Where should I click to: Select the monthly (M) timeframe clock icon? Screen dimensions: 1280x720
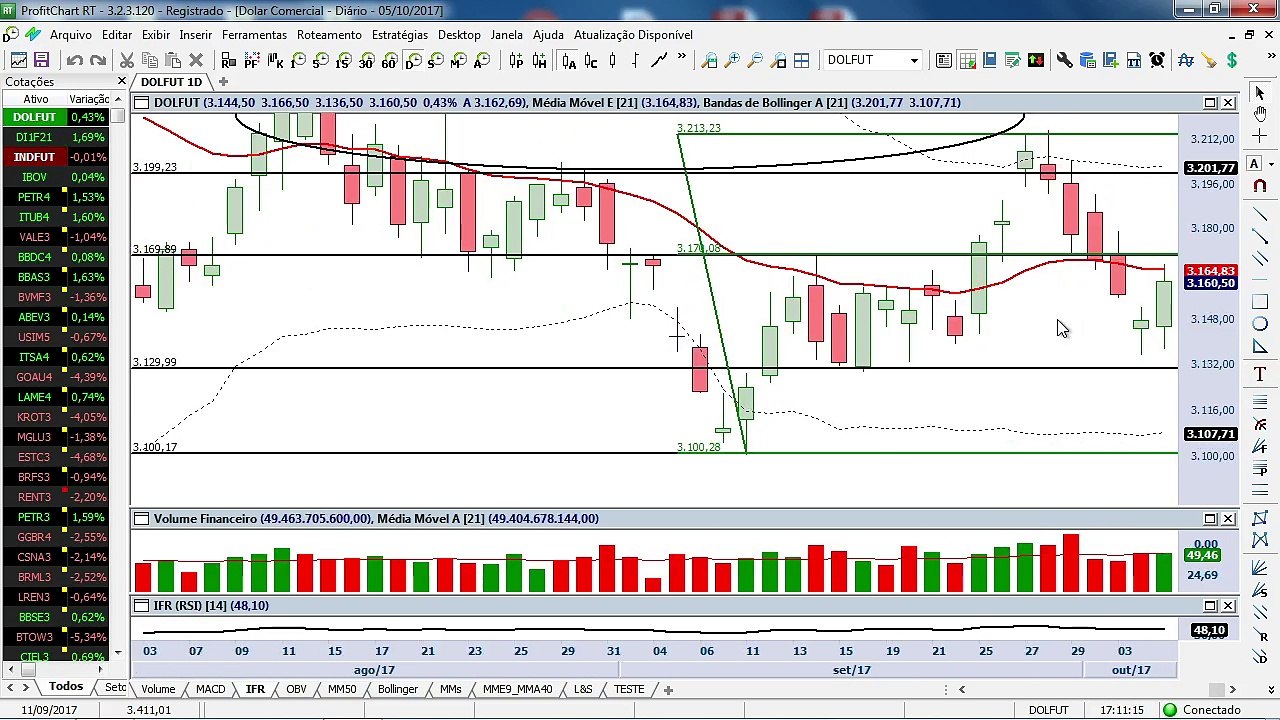point(458,60)
